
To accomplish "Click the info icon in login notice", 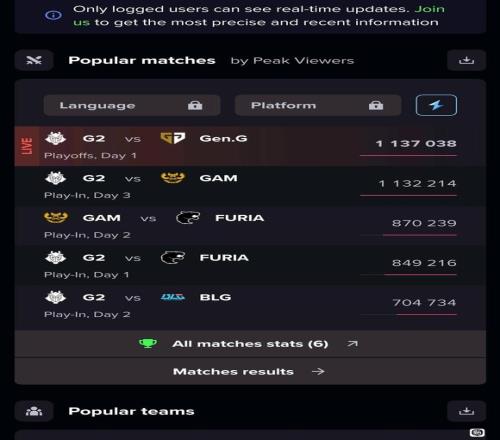I will (x=53, y=15).
